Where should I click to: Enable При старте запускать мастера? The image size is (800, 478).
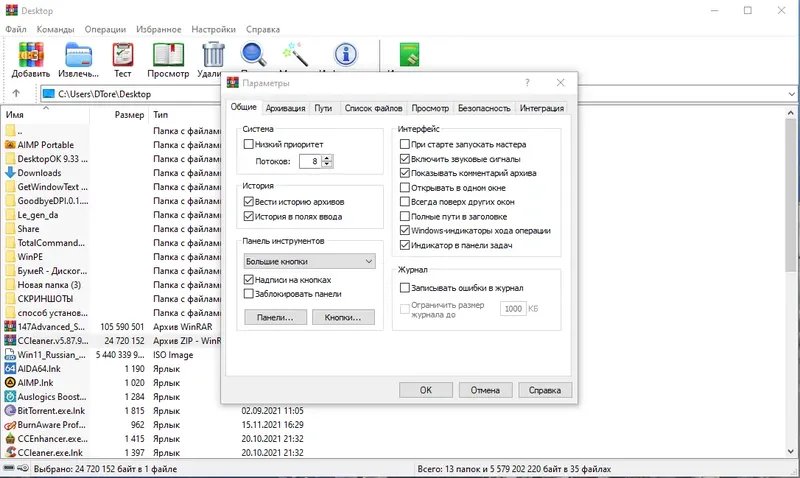[x=405, y=144]
